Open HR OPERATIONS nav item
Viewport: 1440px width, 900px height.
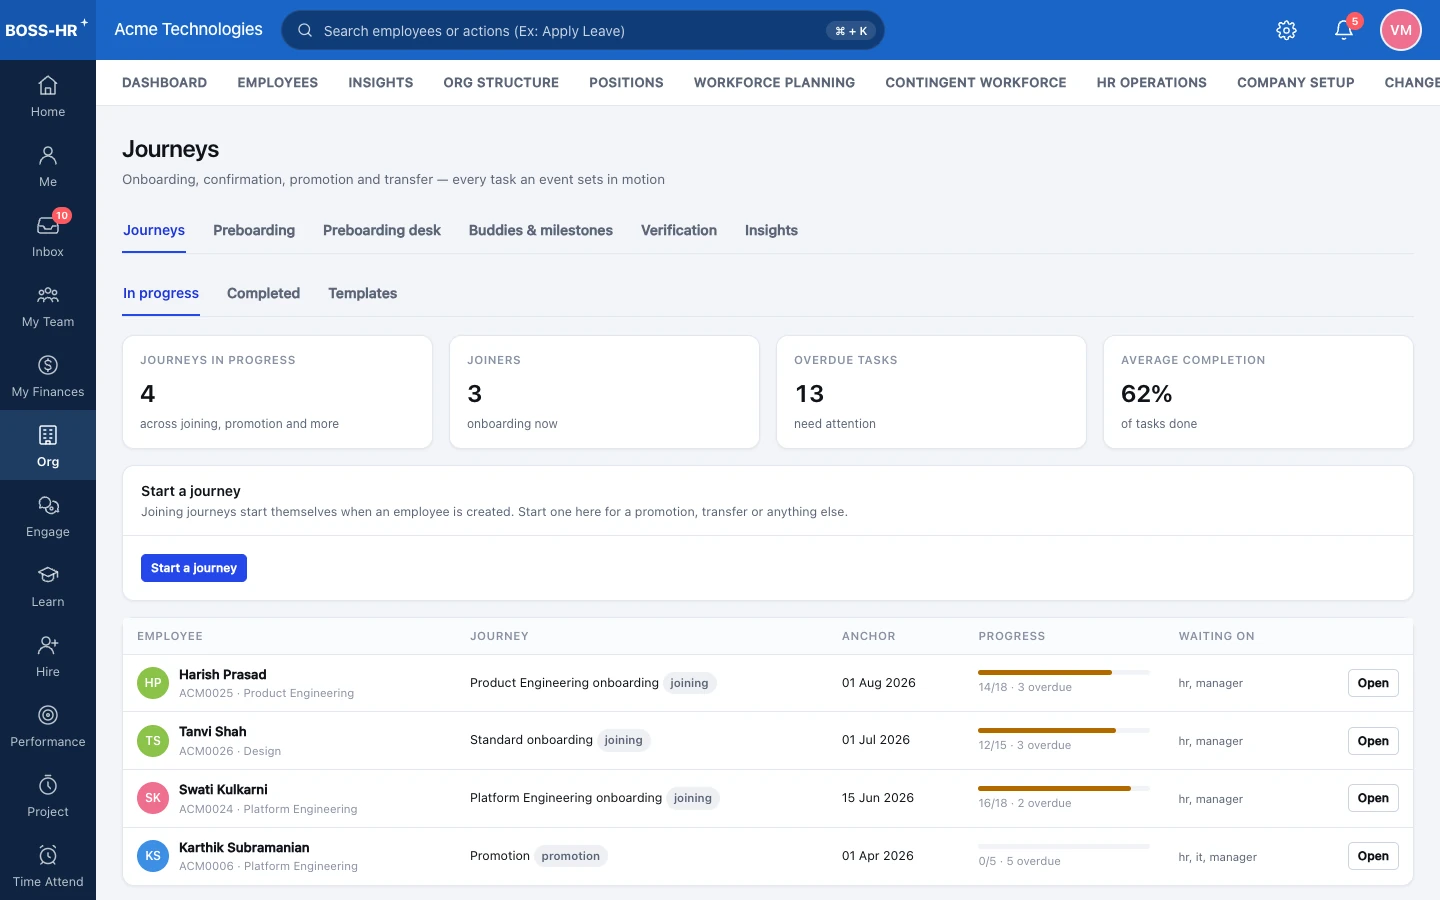tap(1151, 82)
